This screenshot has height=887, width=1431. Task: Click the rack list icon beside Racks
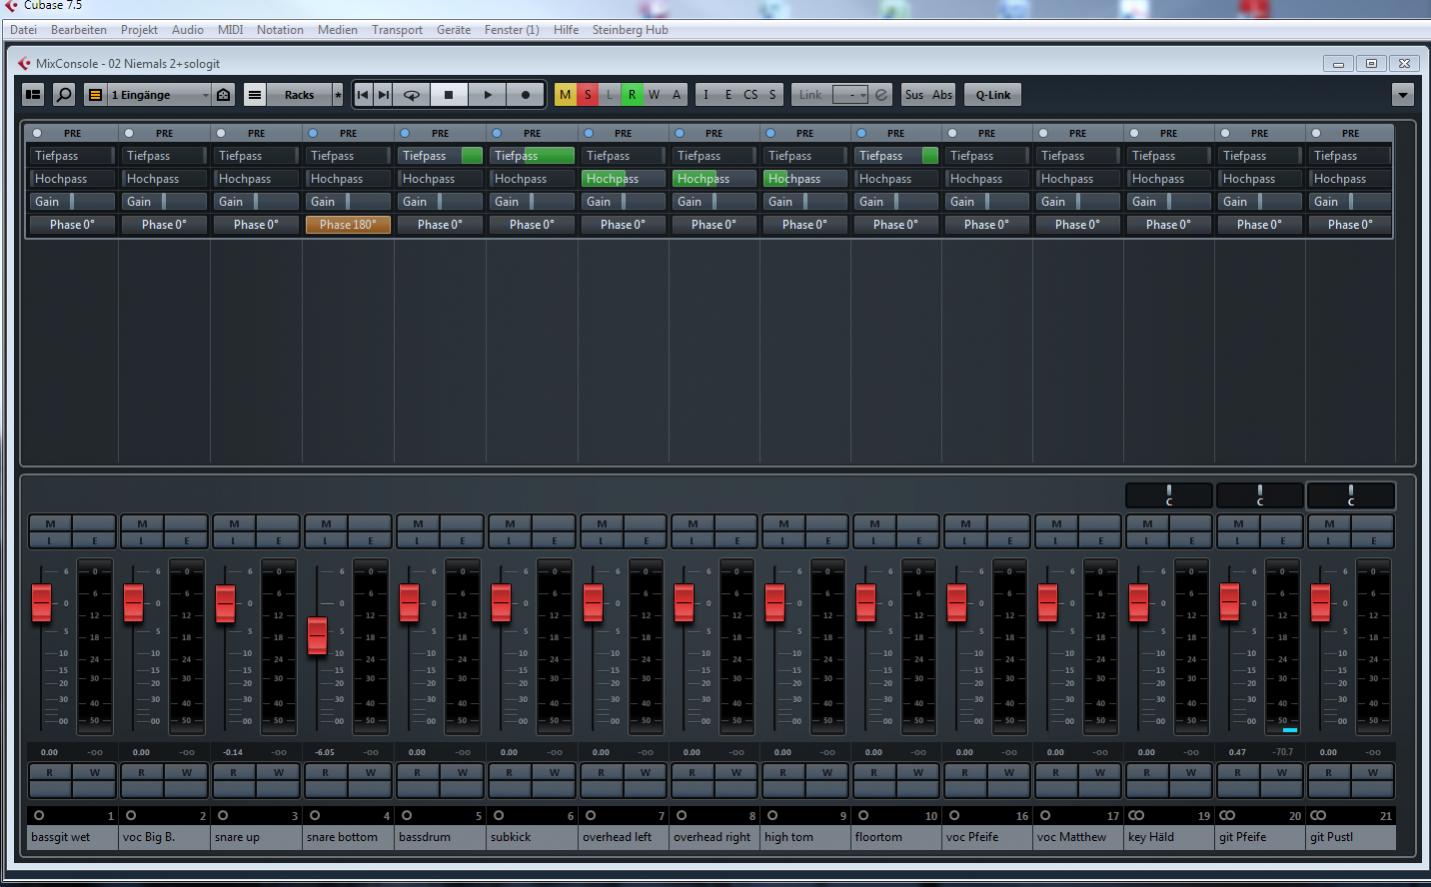[255, 95]
